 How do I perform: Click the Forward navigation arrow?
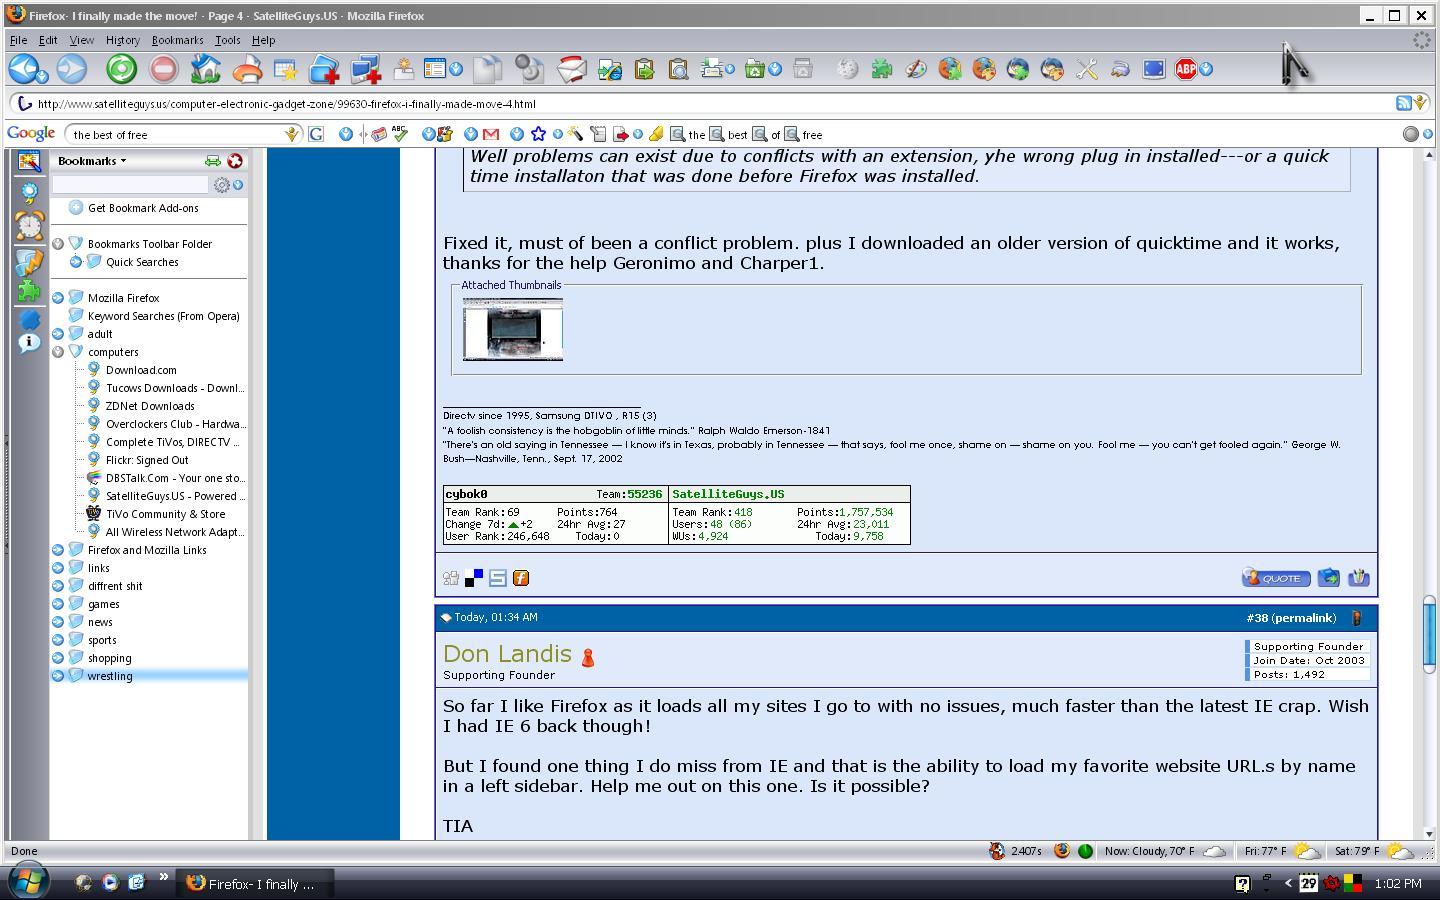click(x=71, y=69)
